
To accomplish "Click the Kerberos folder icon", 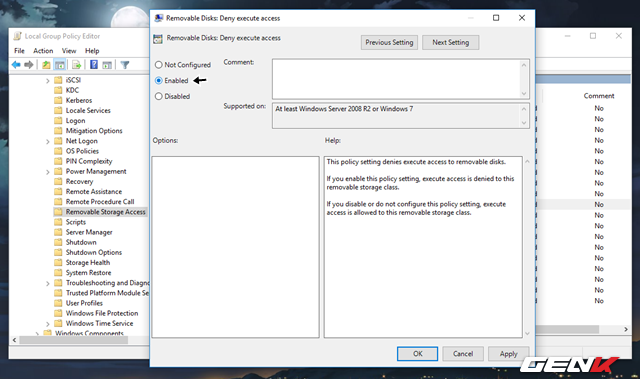I will 58,100.
